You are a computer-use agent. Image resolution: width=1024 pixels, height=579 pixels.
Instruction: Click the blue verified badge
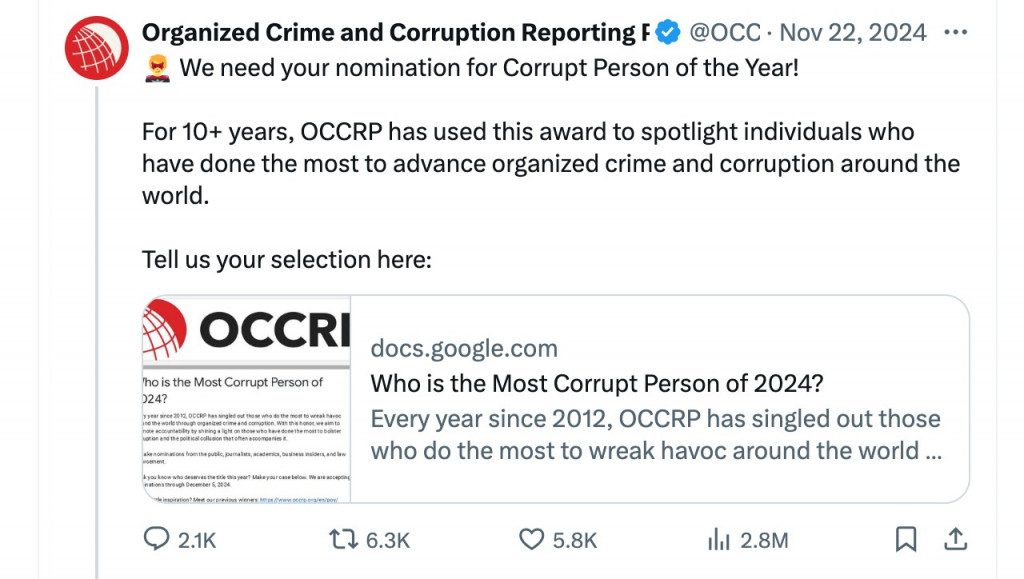click(668, 33)
